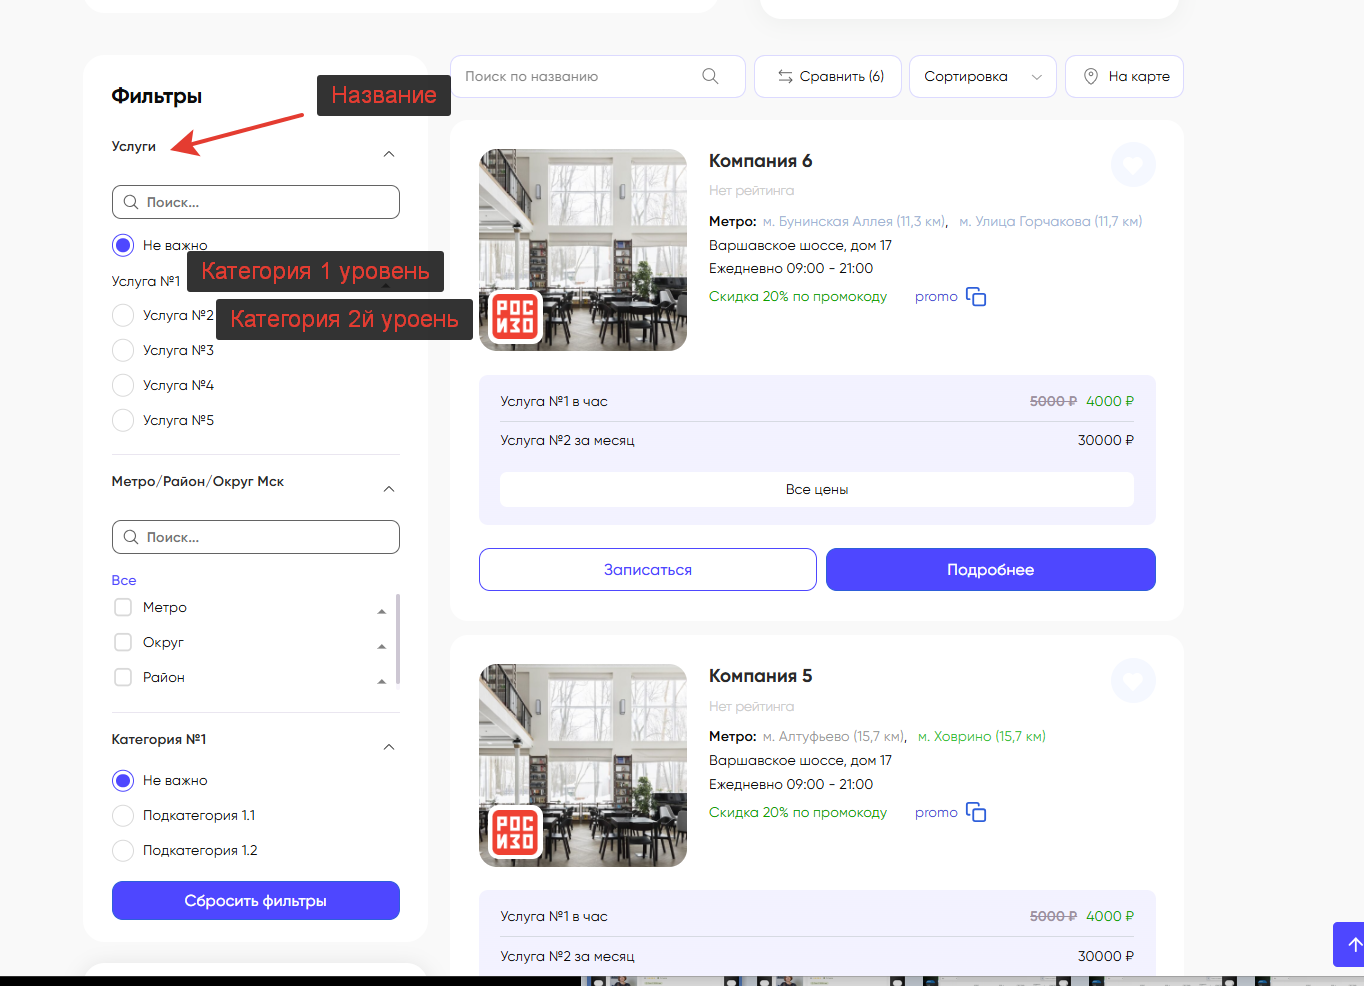Click Записаться for Компания 6

coord(647,569)
